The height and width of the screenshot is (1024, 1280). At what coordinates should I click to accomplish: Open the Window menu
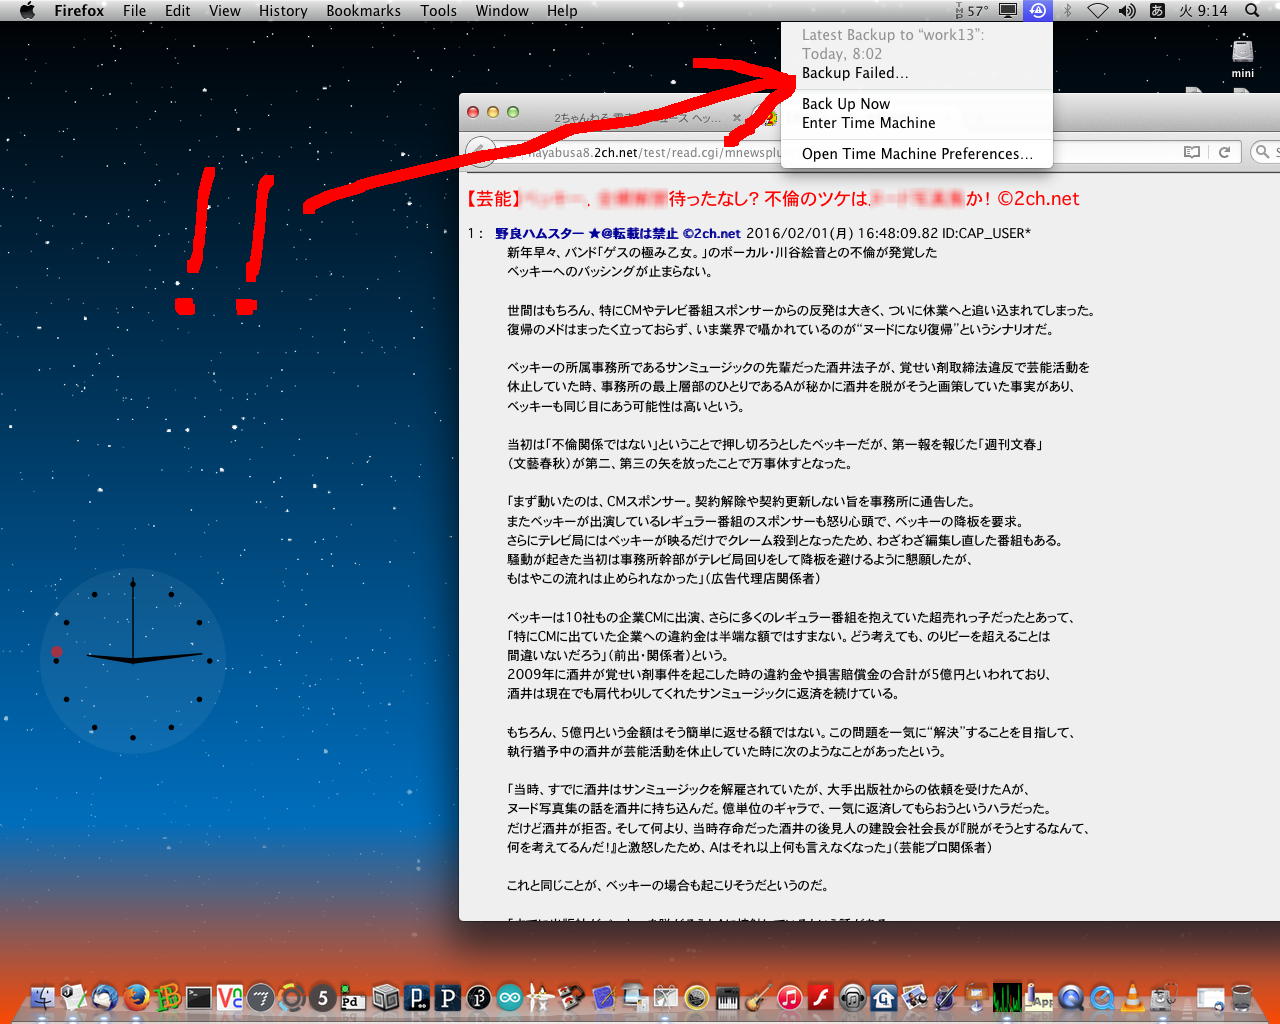tap(502, 10)
